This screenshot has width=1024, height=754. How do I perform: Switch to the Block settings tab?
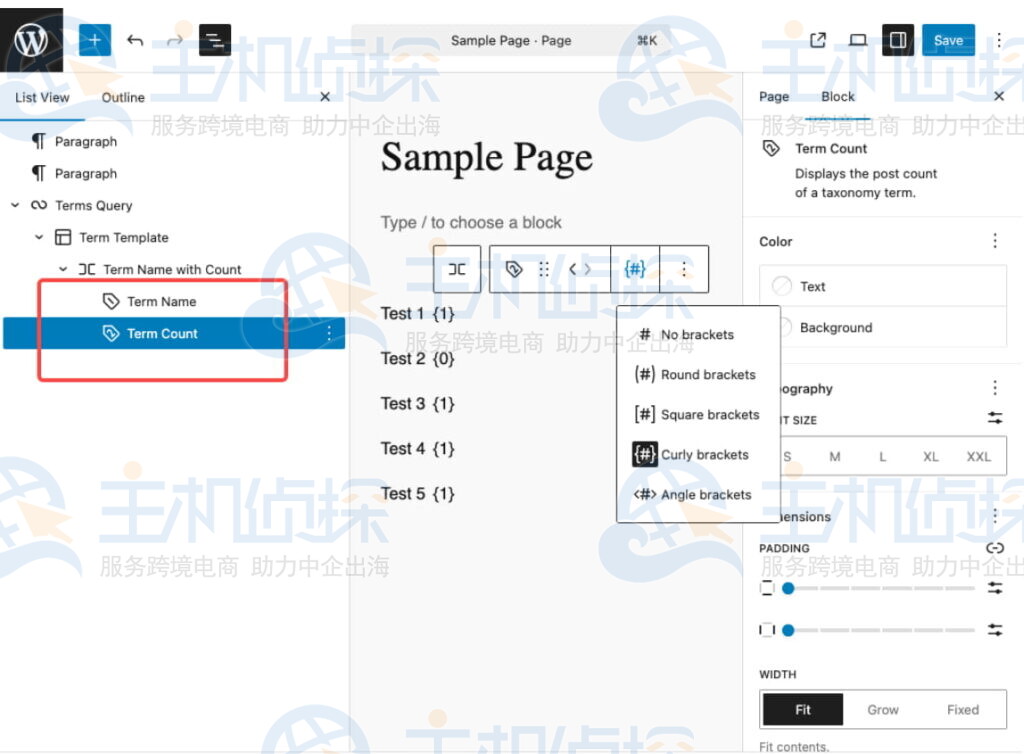pyautogui.click(x=838, y=97)
